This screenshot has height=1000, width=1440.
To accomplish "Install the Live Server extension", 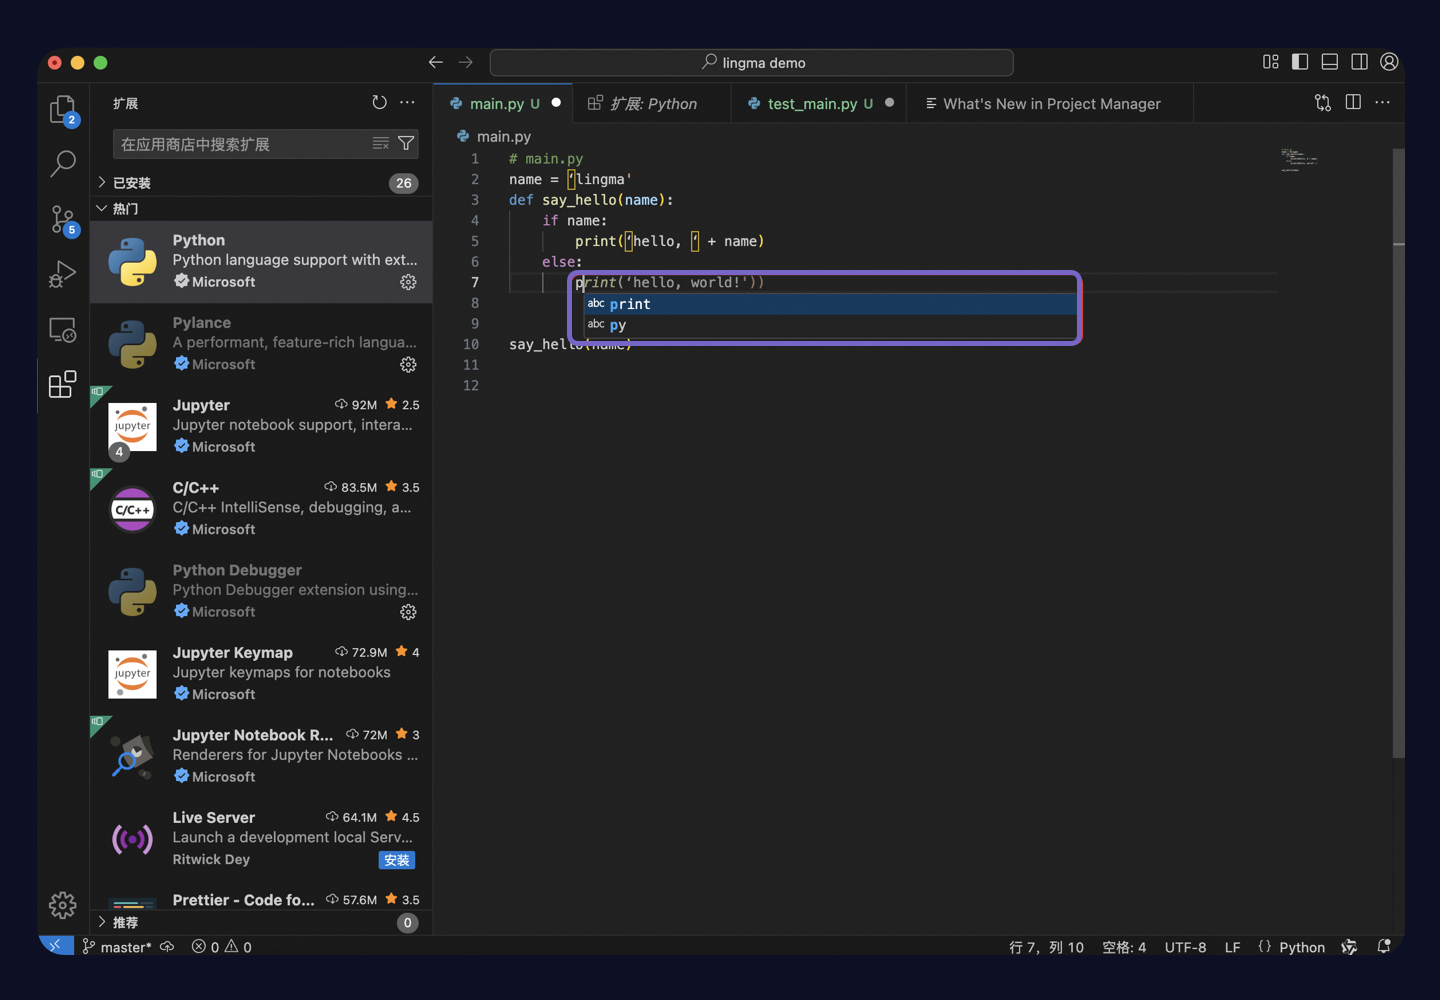I will point(396,860).
